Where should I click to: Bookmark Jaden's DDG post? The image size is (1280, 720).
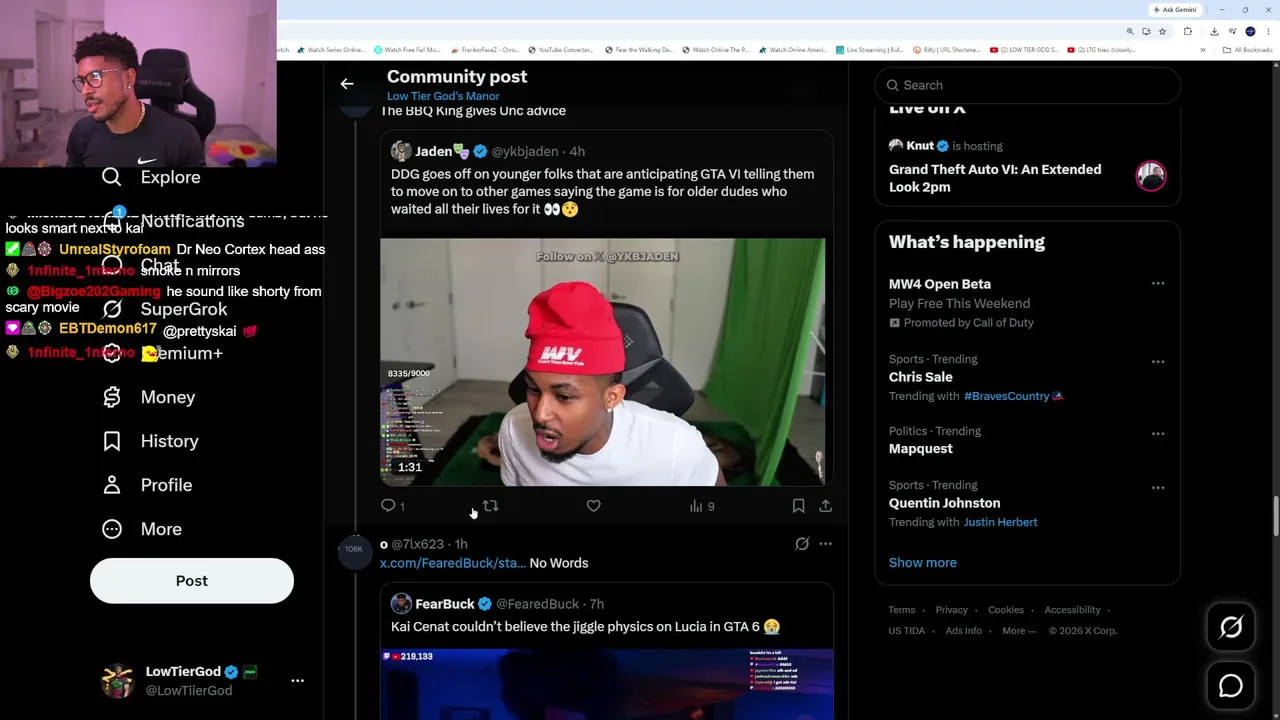(798, 506)
